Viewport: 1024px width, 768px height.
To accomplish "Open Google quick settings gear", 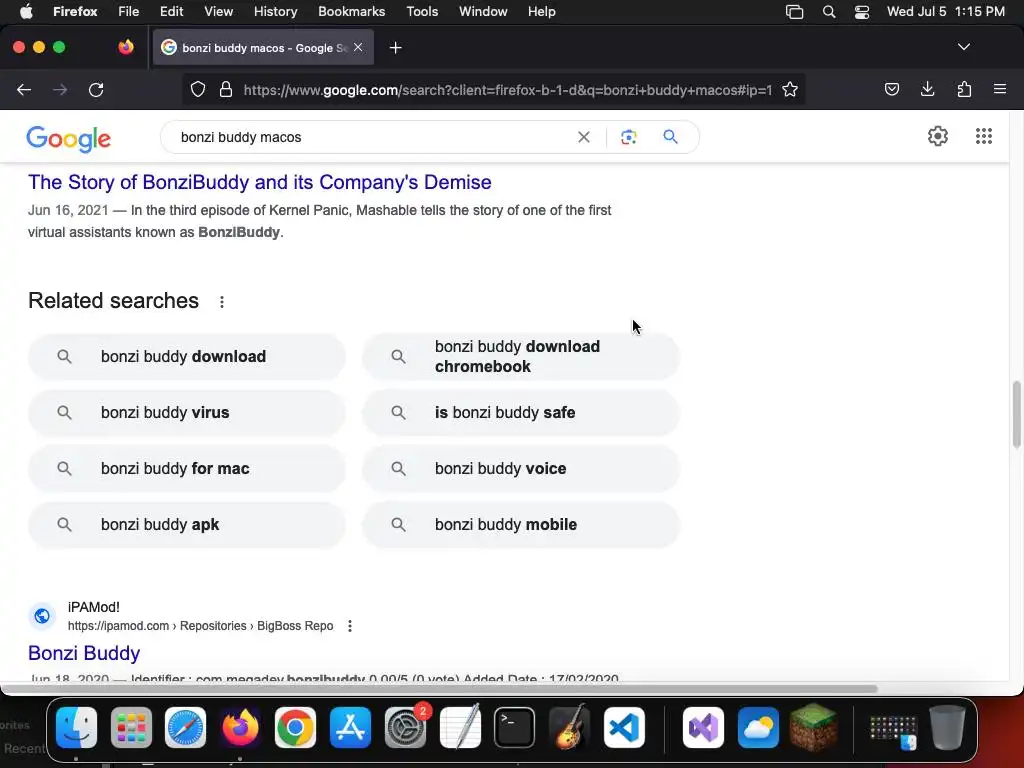I will pyautogui.click(x=938, y=137).
